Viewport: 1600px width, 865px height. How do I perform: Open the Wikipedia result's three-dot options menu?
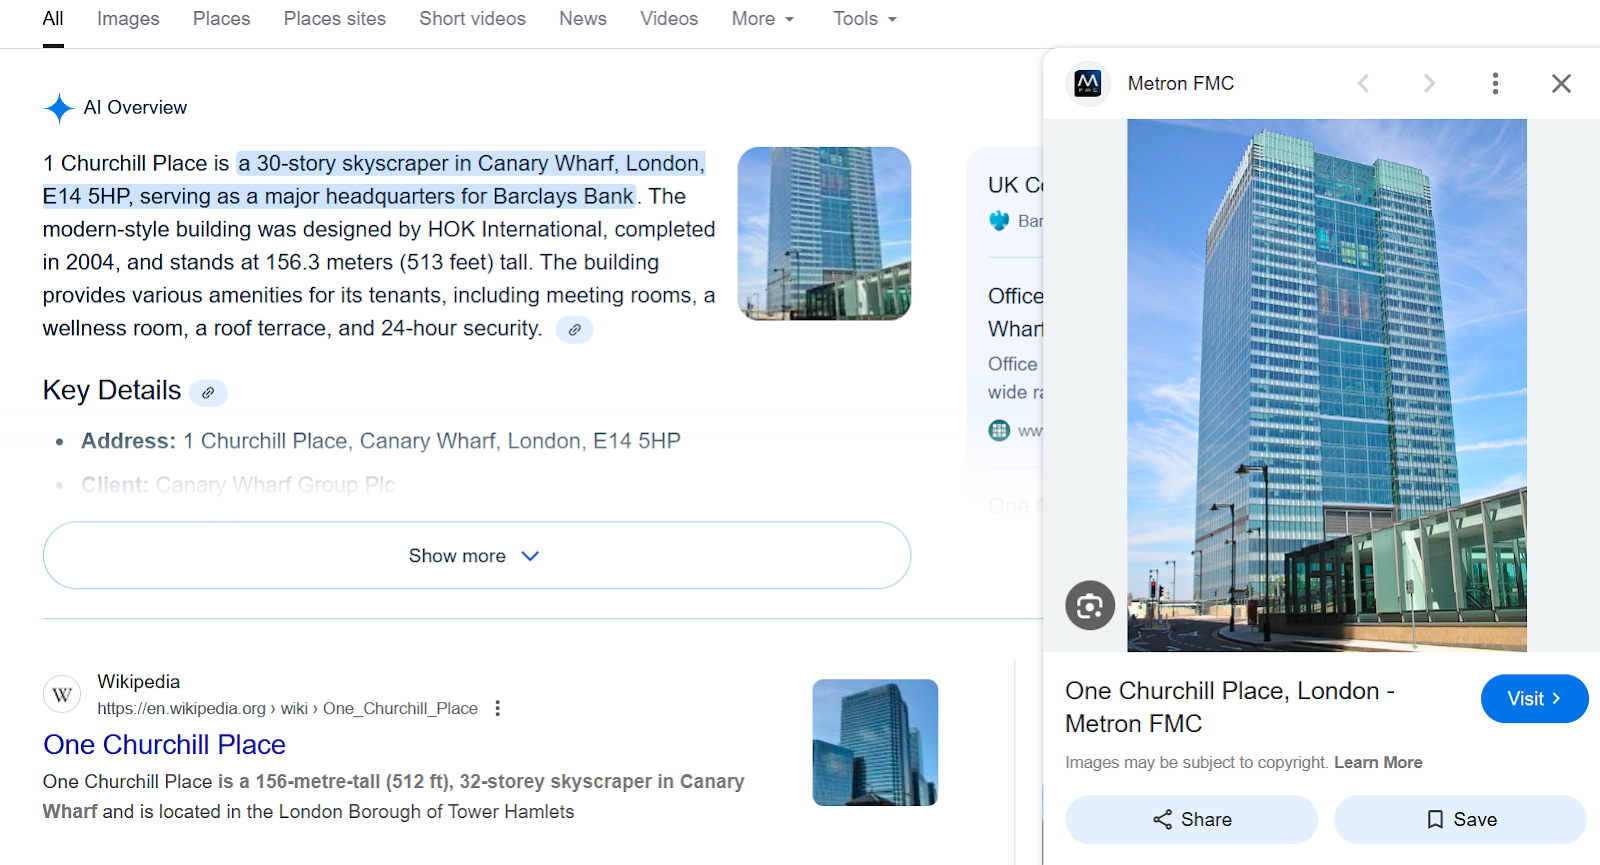(497, 708)
